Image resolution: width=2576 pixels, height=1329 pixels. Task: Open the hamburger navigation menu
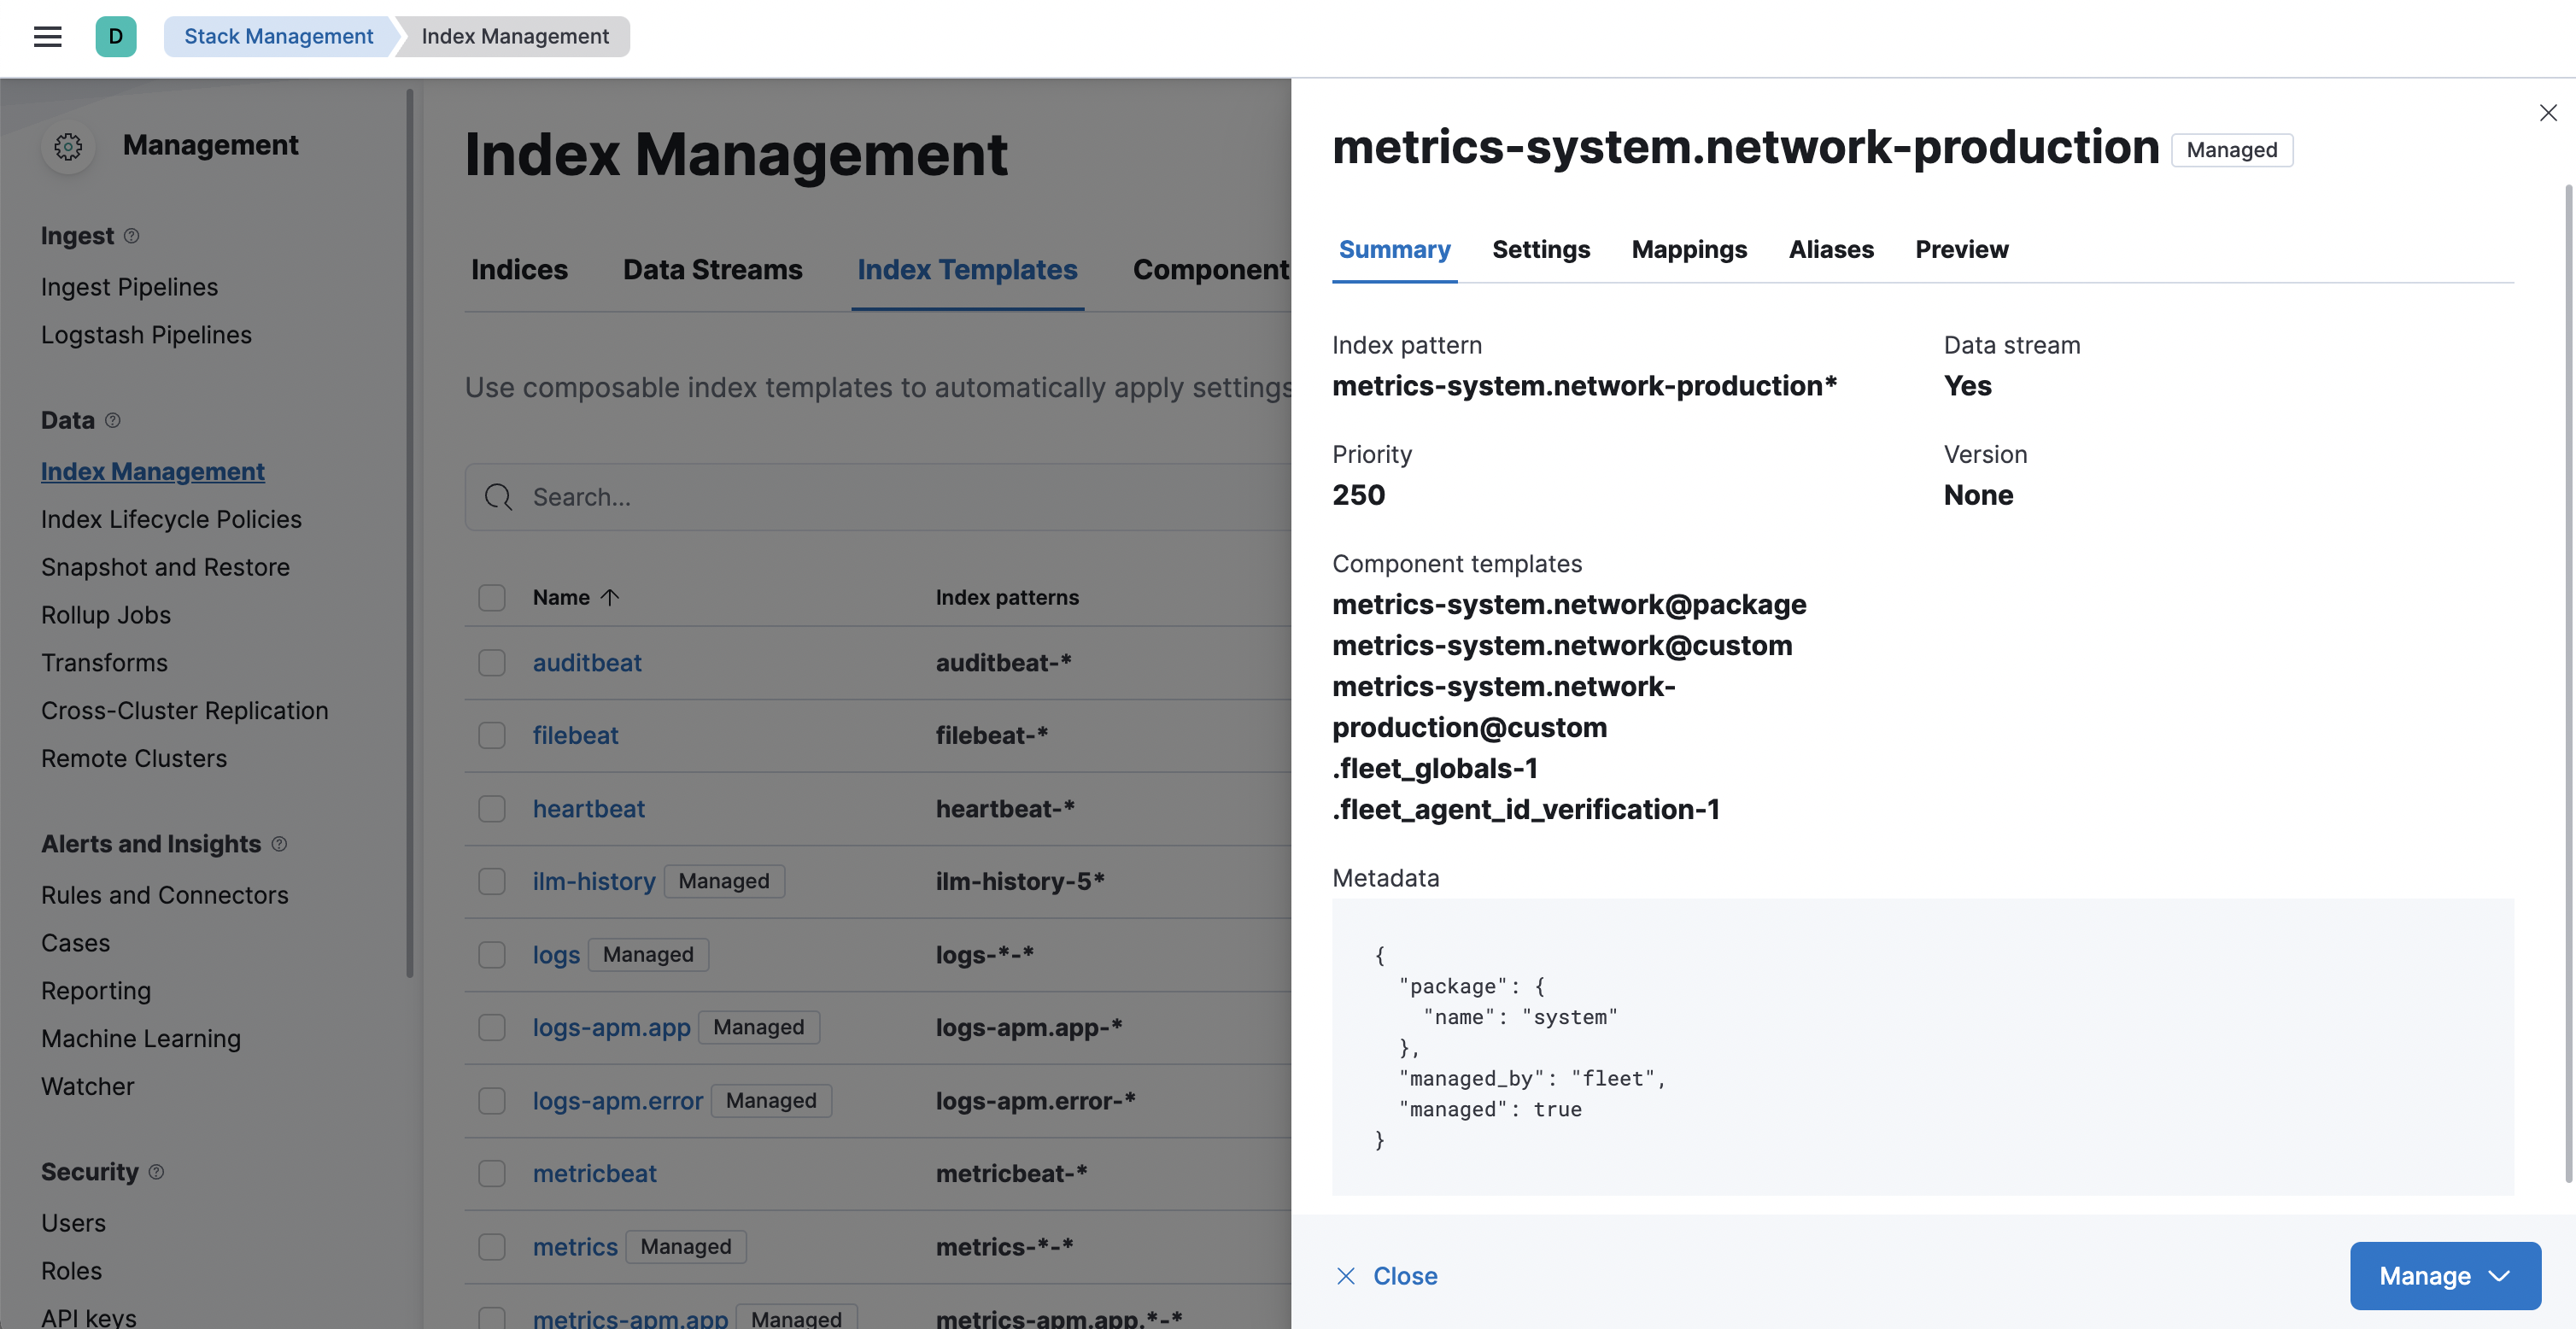(x=47, y=37)
